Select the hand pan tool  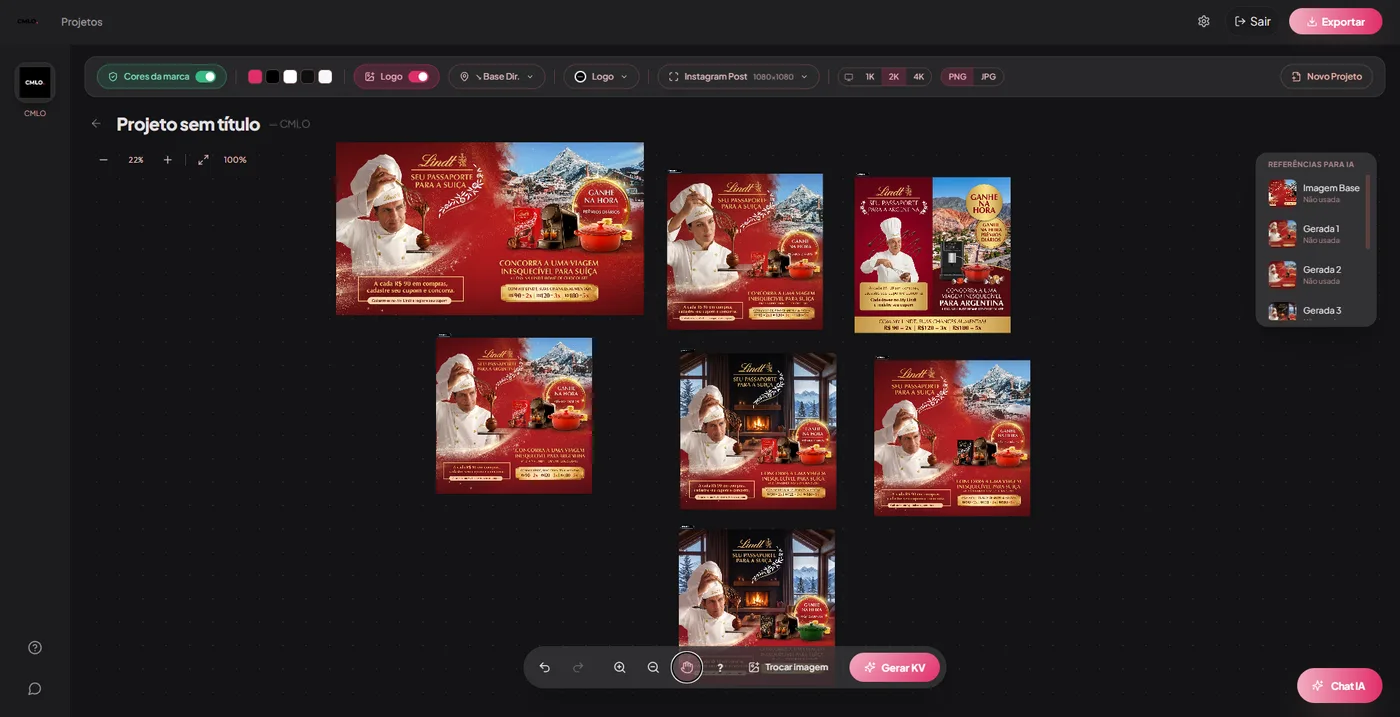pyautogui.click(x=687, y=667)
